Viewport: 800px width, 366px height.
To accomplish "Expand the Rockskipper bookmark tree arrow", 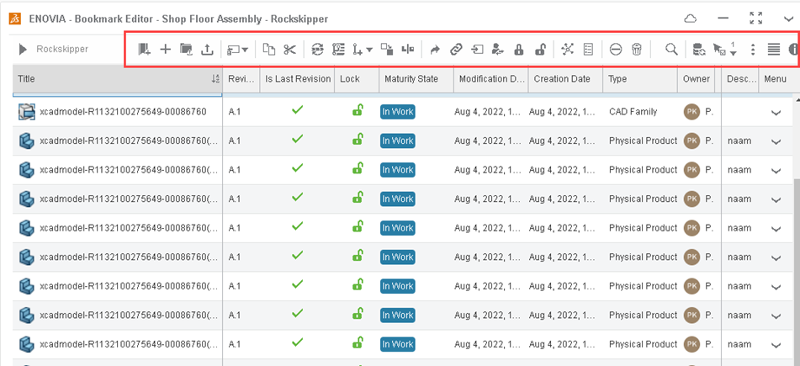I will coord(22,50).
